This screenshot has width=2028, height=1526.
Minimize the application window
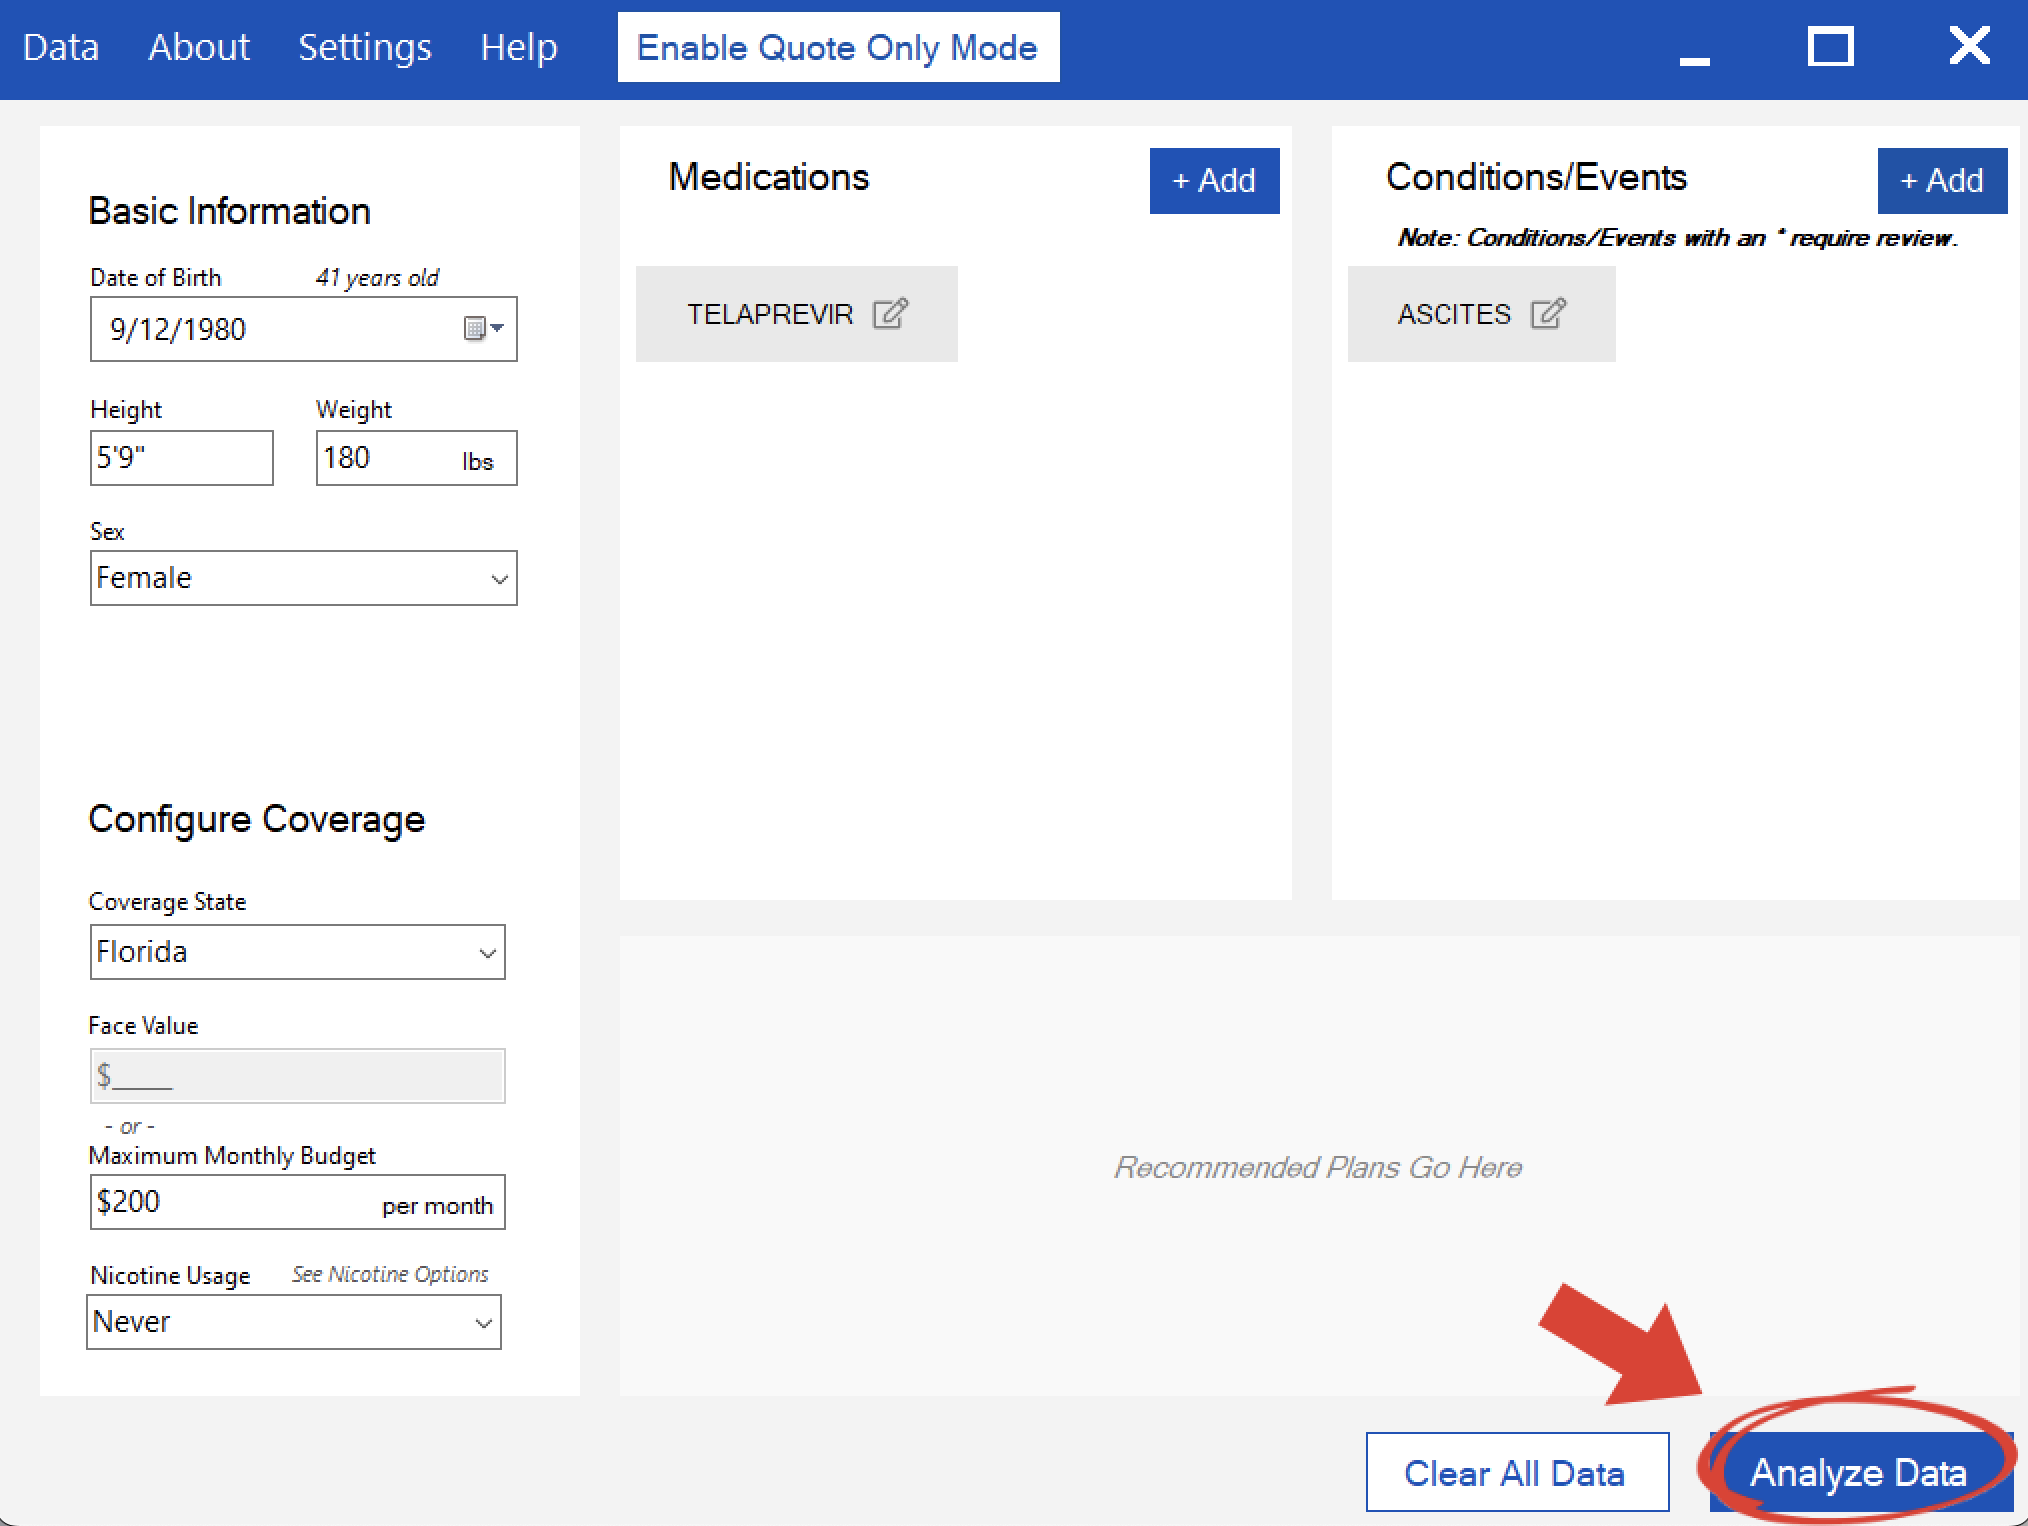coord(1694,55)
